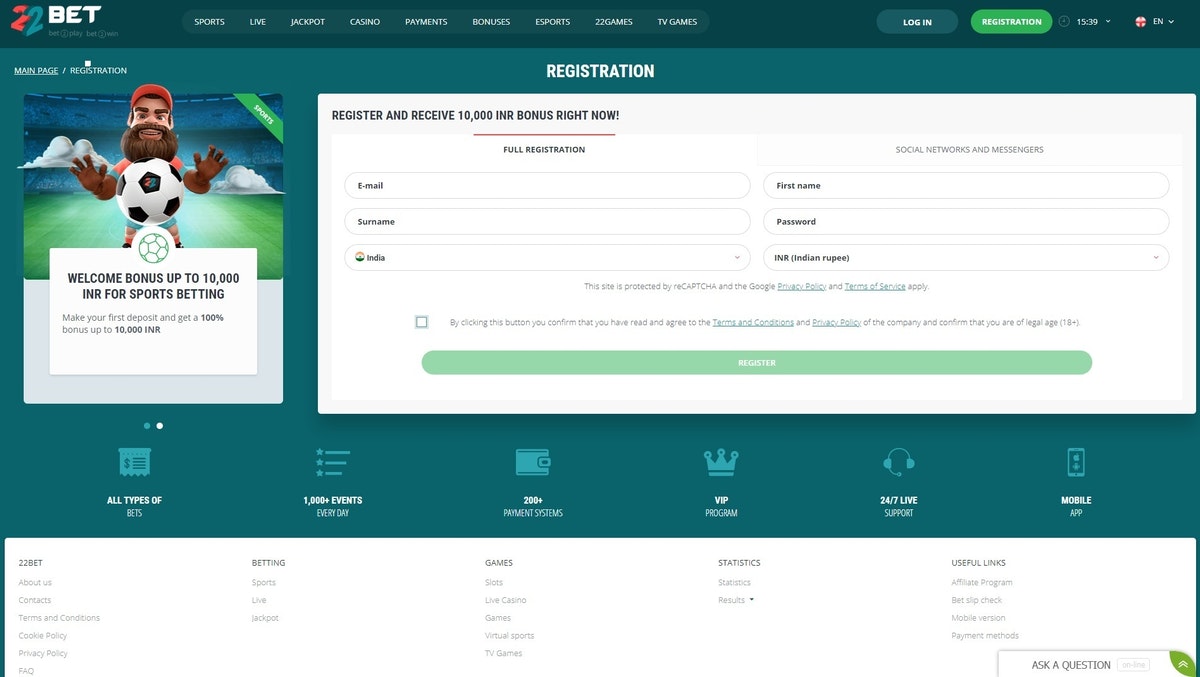
Task: Open the Google Terms of Service link
Action: 875,287
